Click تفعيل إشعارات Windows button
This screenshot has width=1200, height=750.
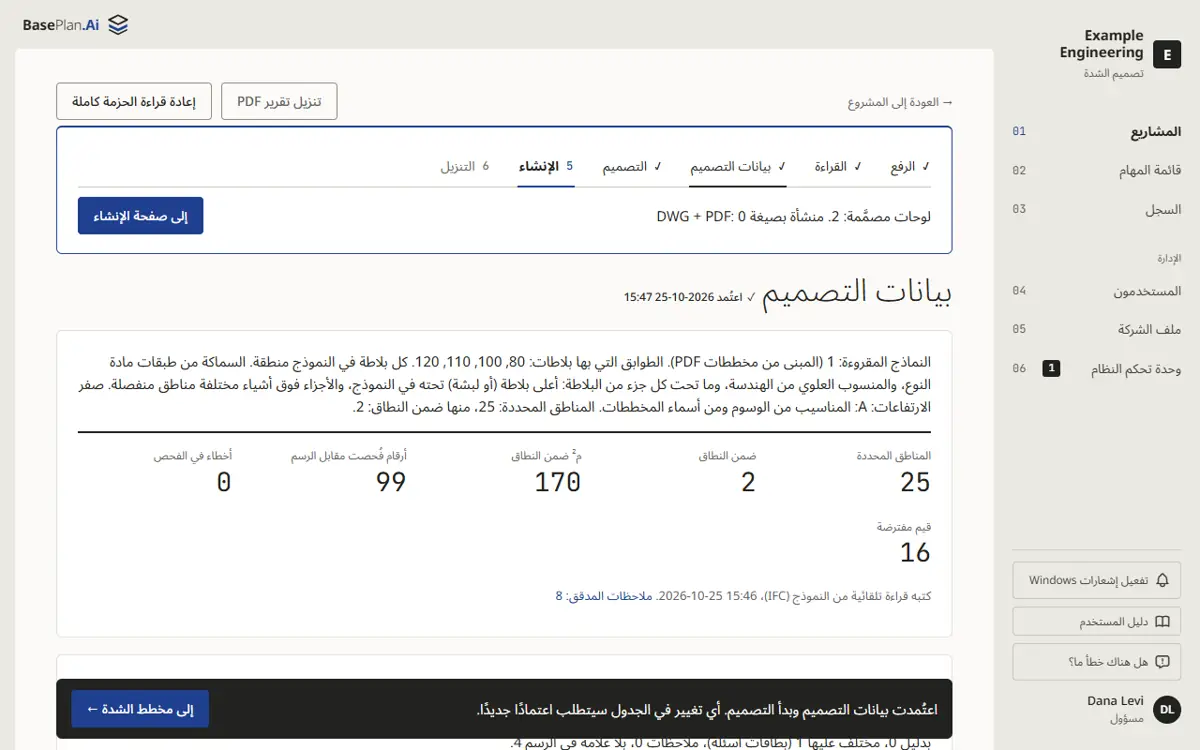click(x=1097, y=580)
